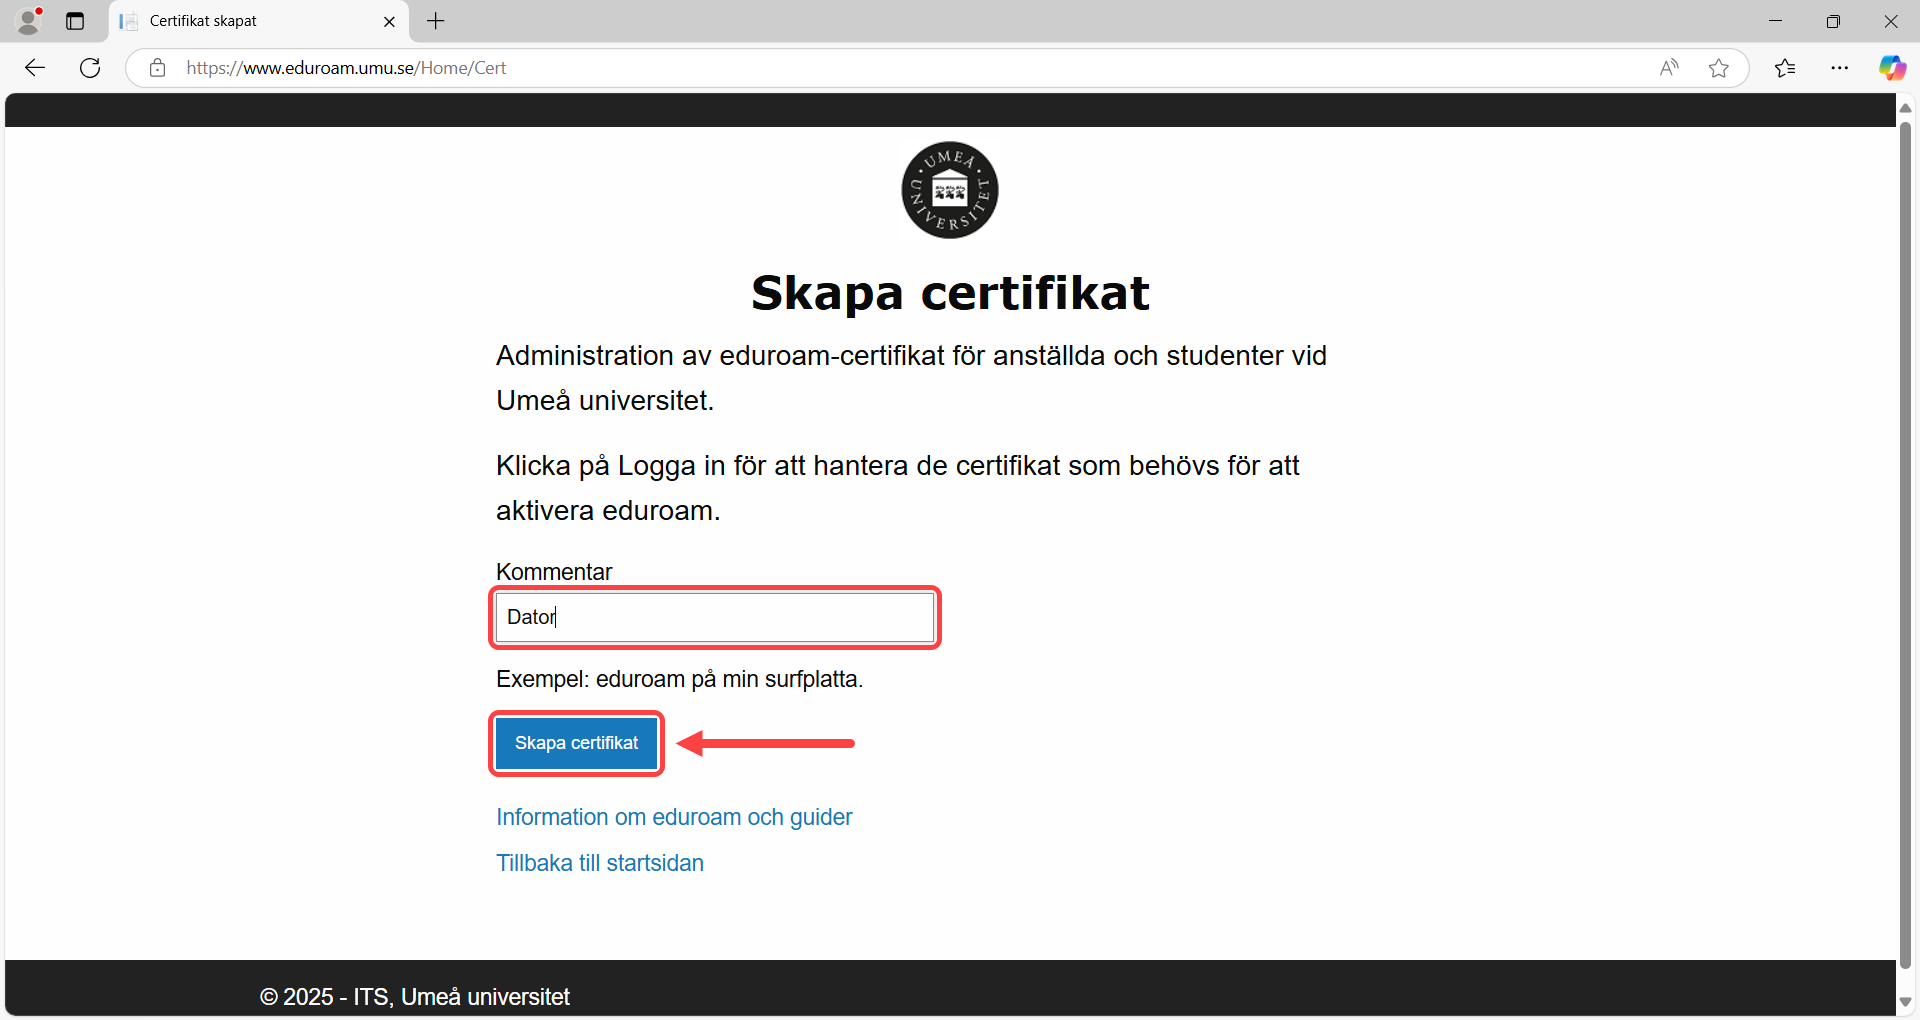Reload the page with Refresh icon

[90, 68]
